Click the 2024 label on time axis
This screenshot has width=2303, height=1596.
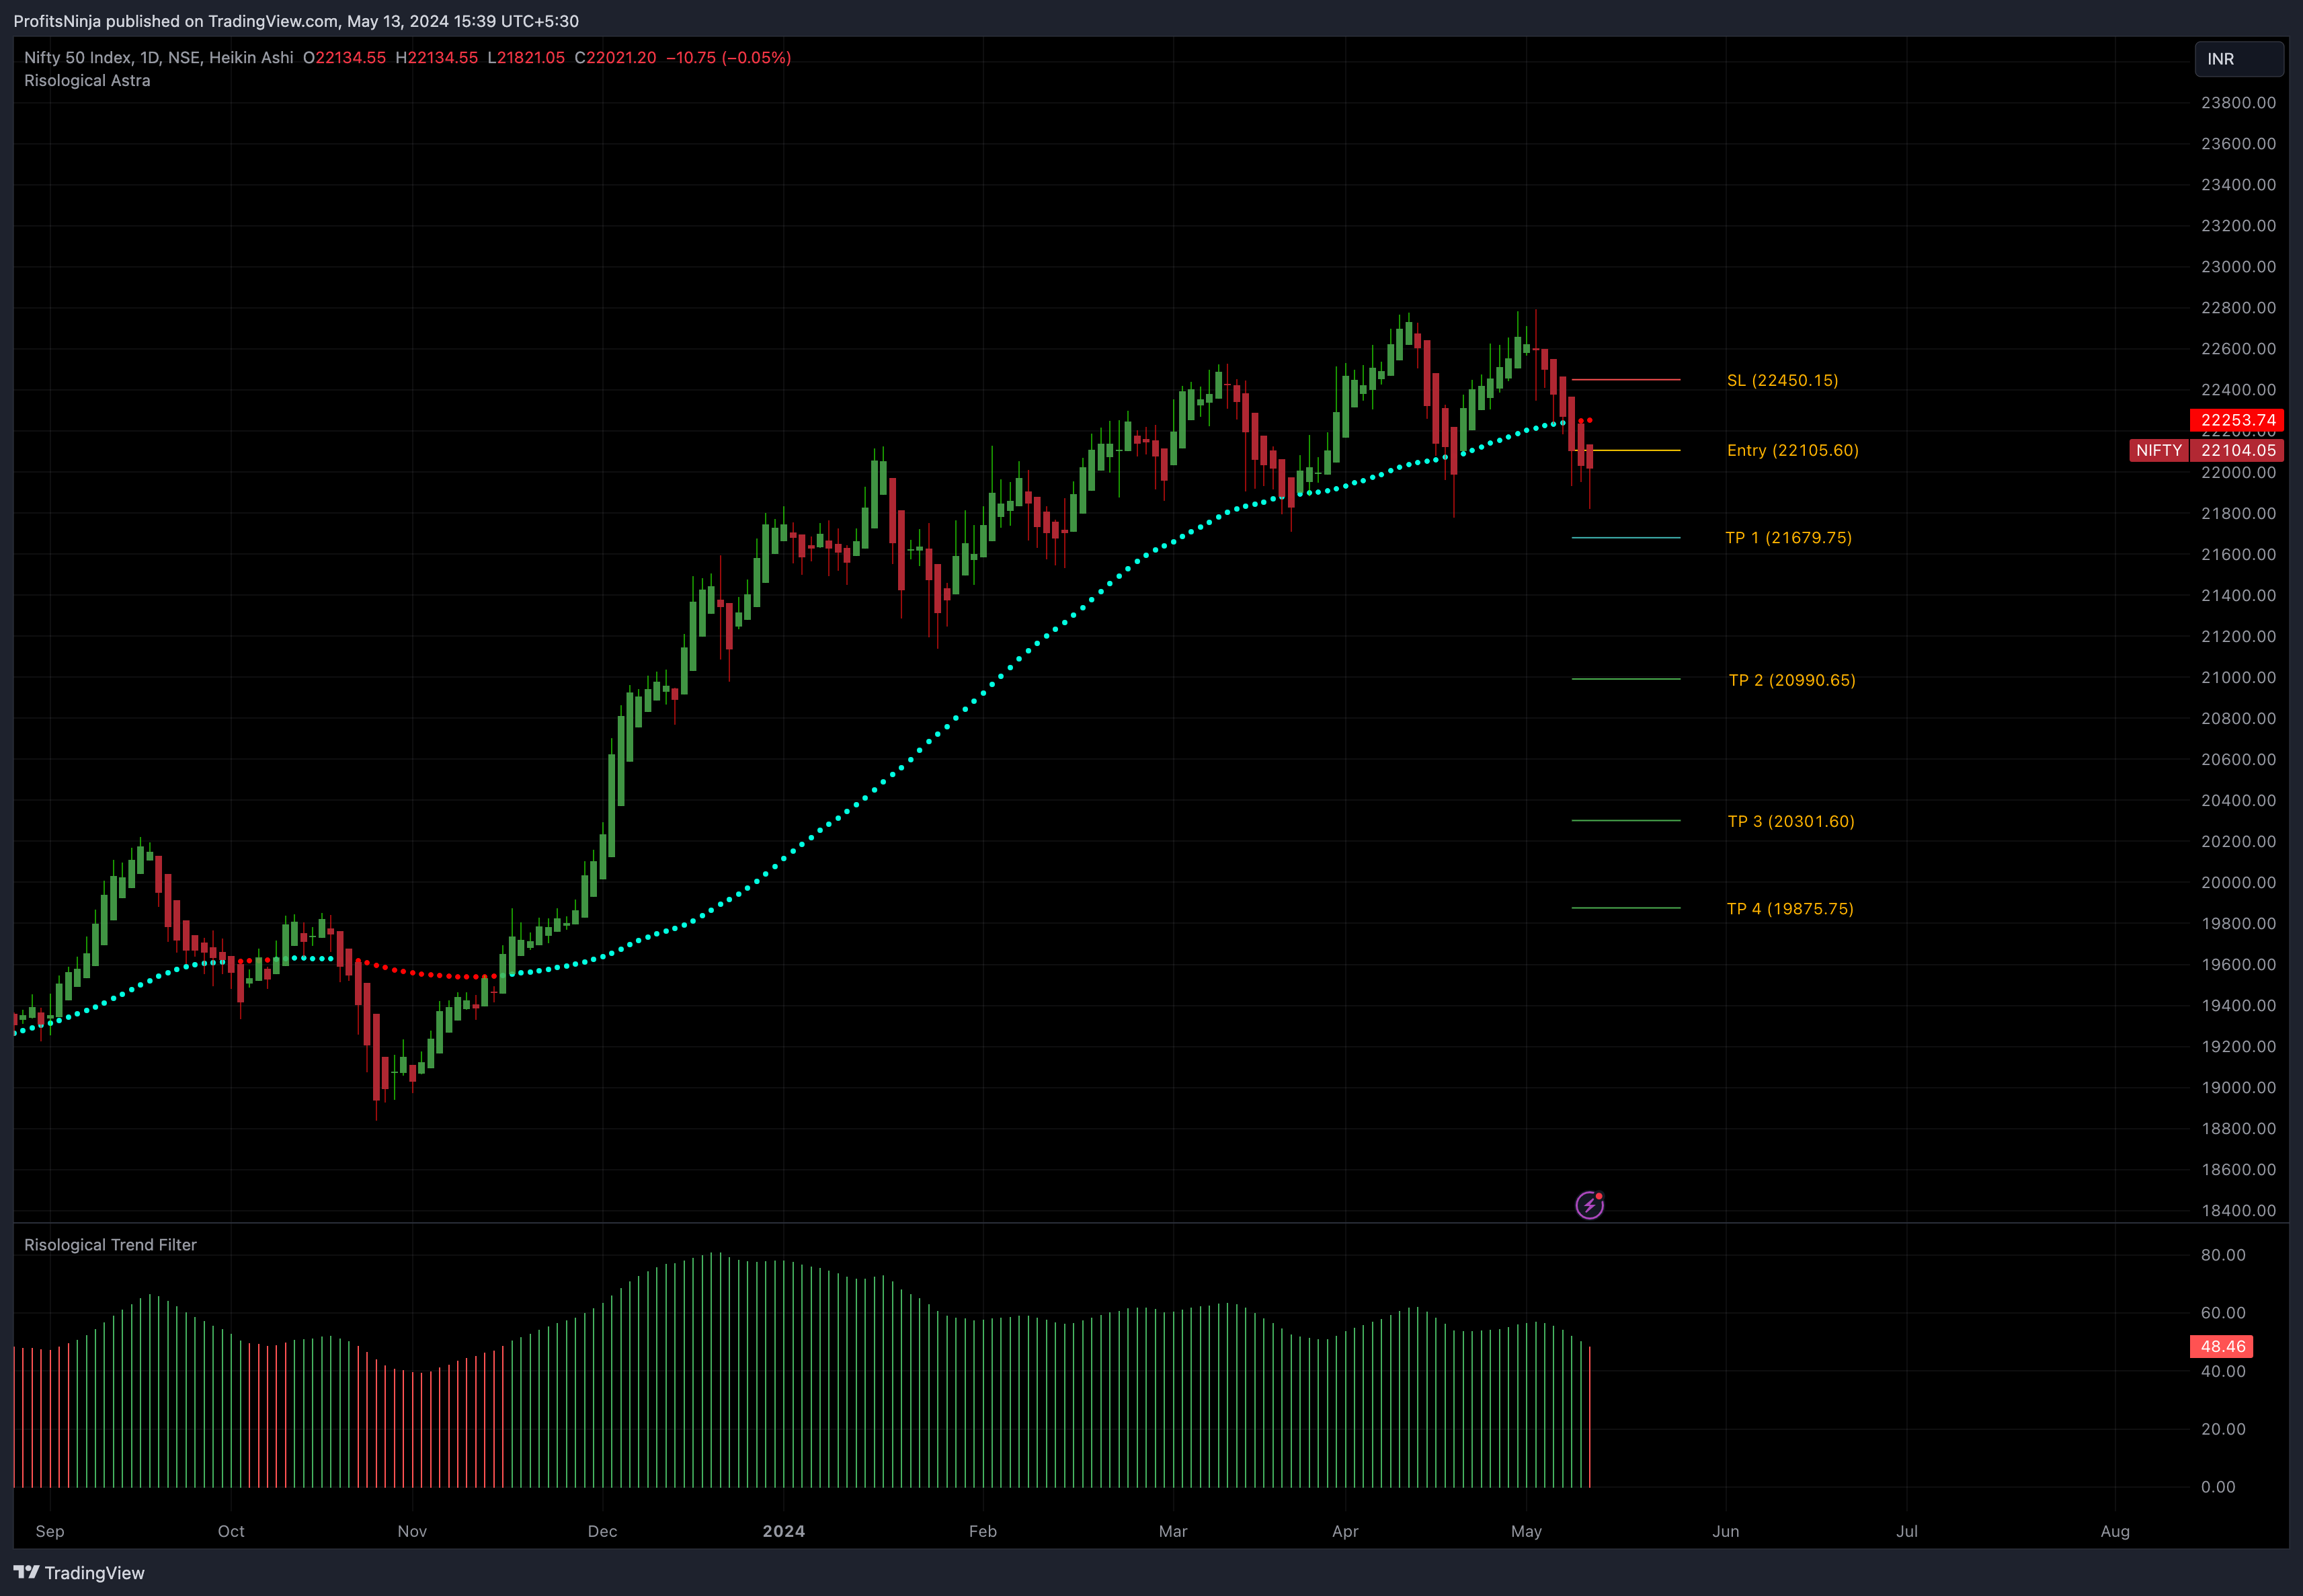click(783, 1531)
